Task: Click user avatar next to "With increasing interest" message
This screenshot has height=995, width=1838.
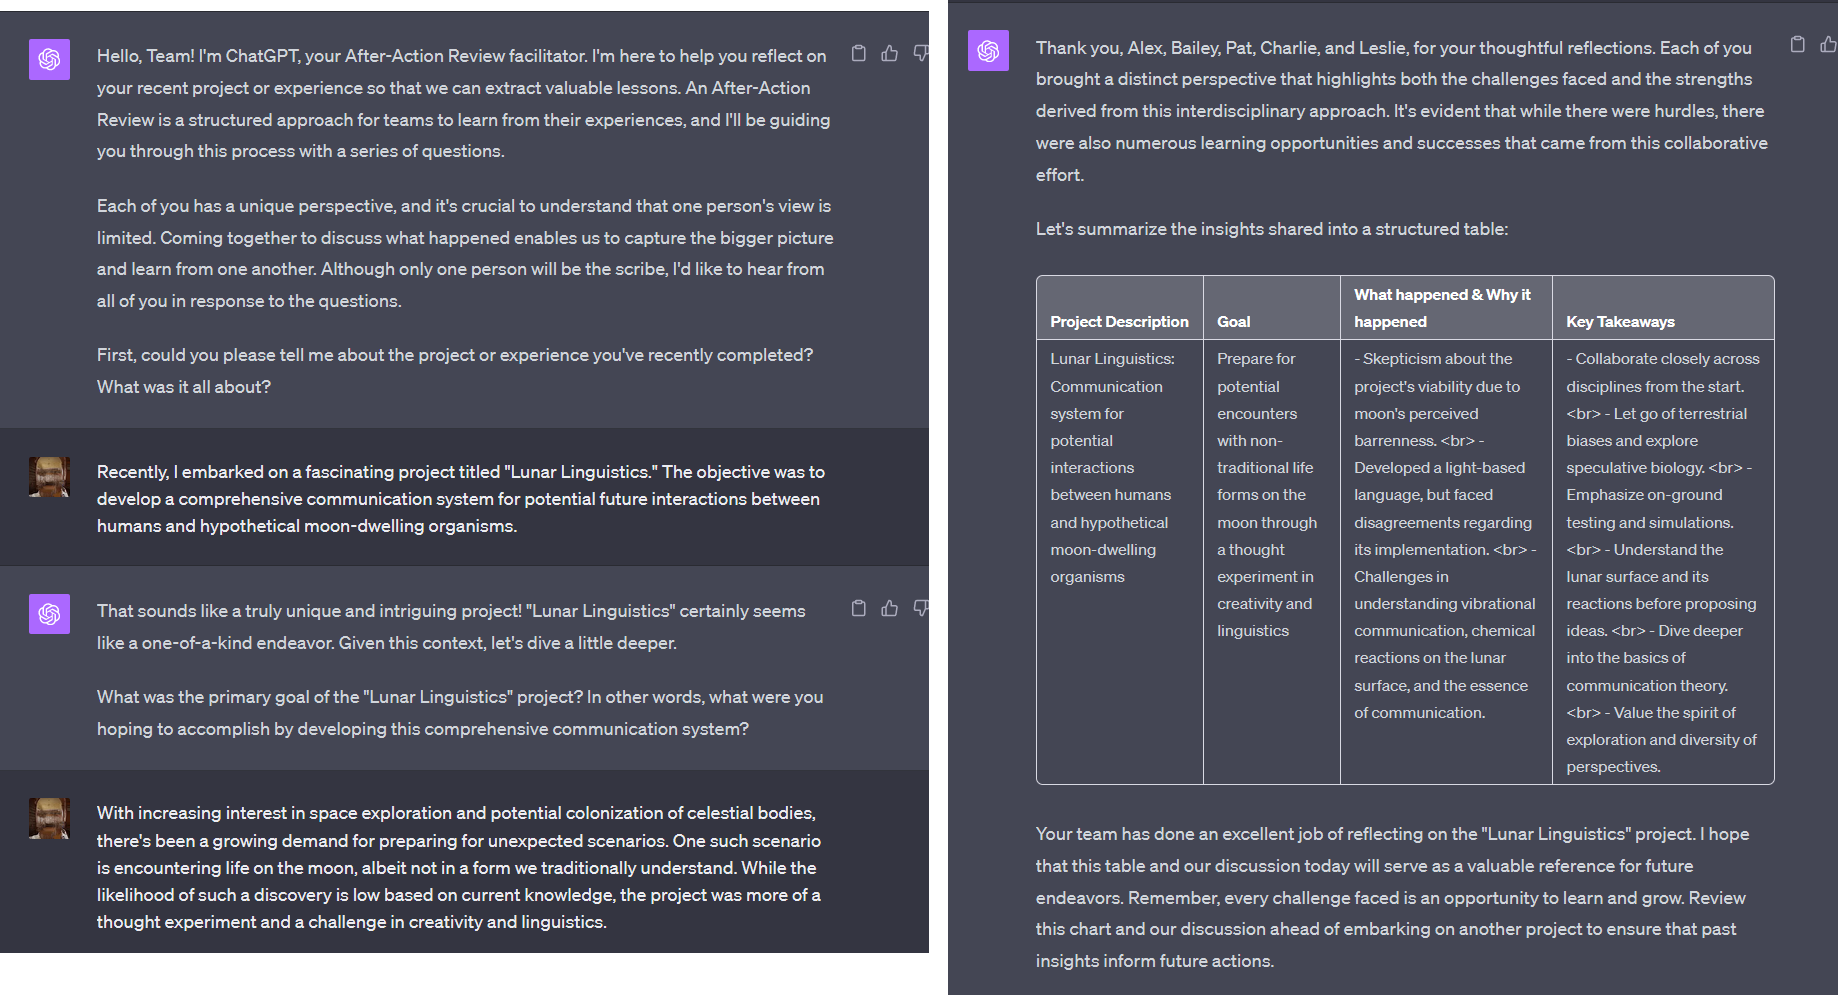Action: click(x=49, y=818)
